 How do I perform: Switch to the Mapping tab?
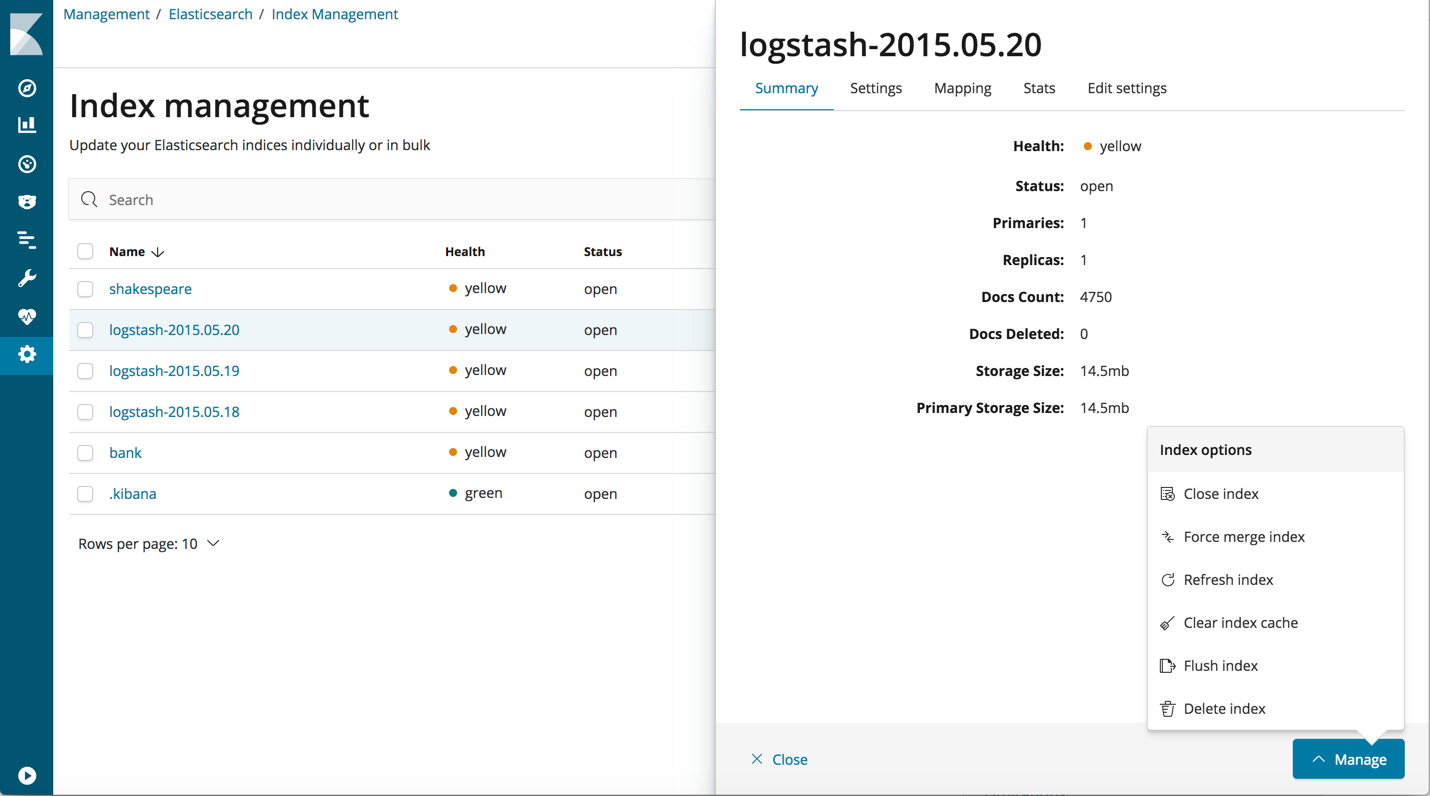click(x=962, y=88)
